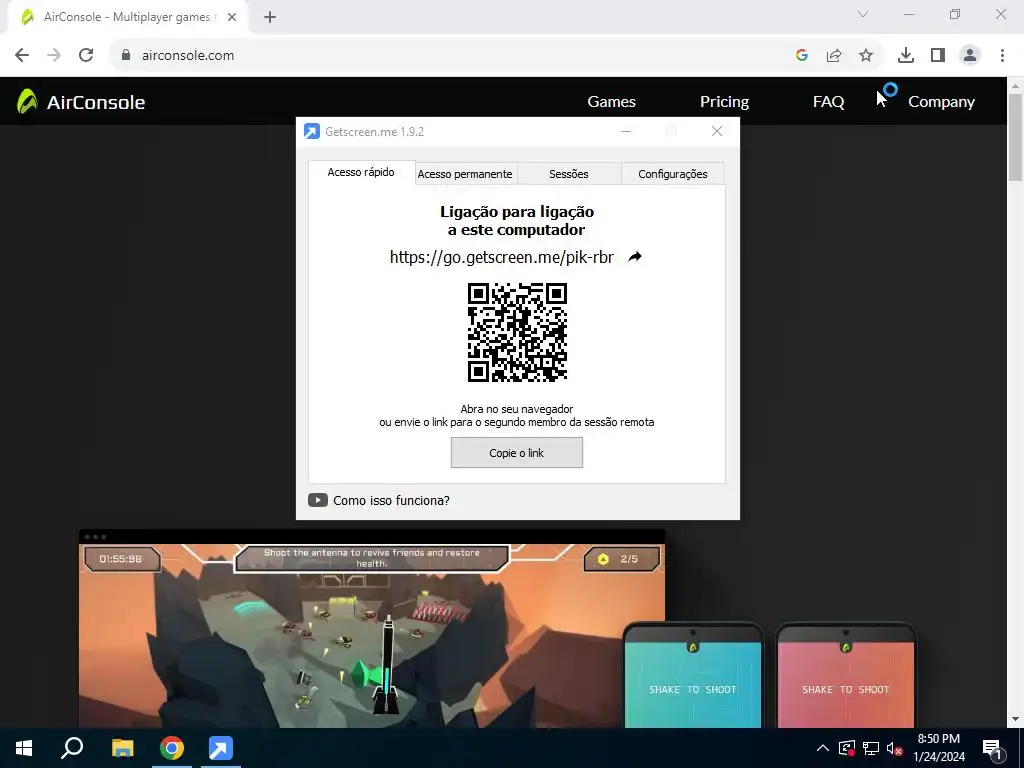Click the YouTube play icon in Getscreen.me
This screenshot has height=768, width=1024.
(x=317, y=500)
